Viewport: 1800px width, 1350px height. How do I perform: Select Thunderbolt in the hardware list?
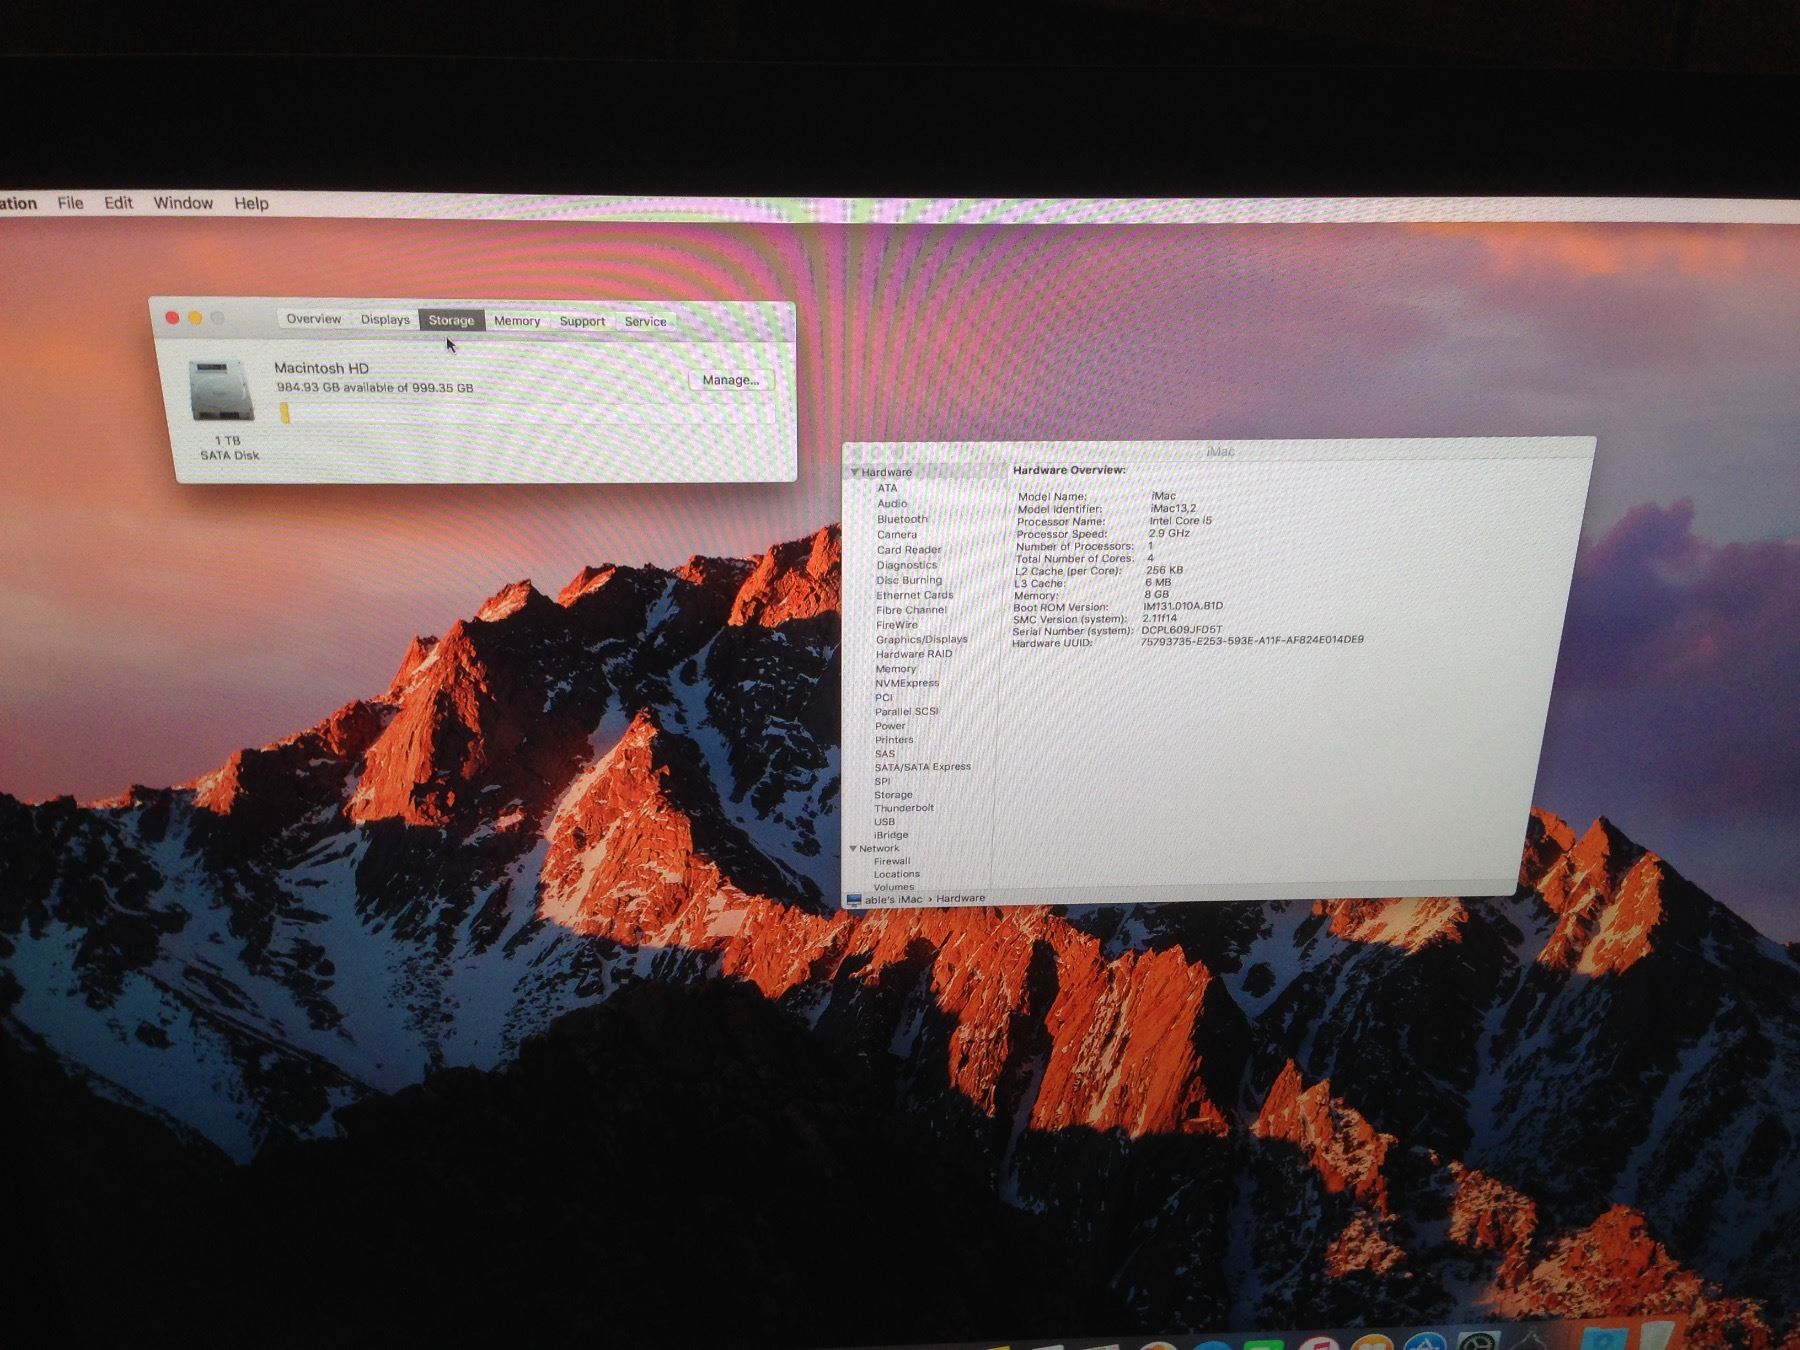(903, 808)
